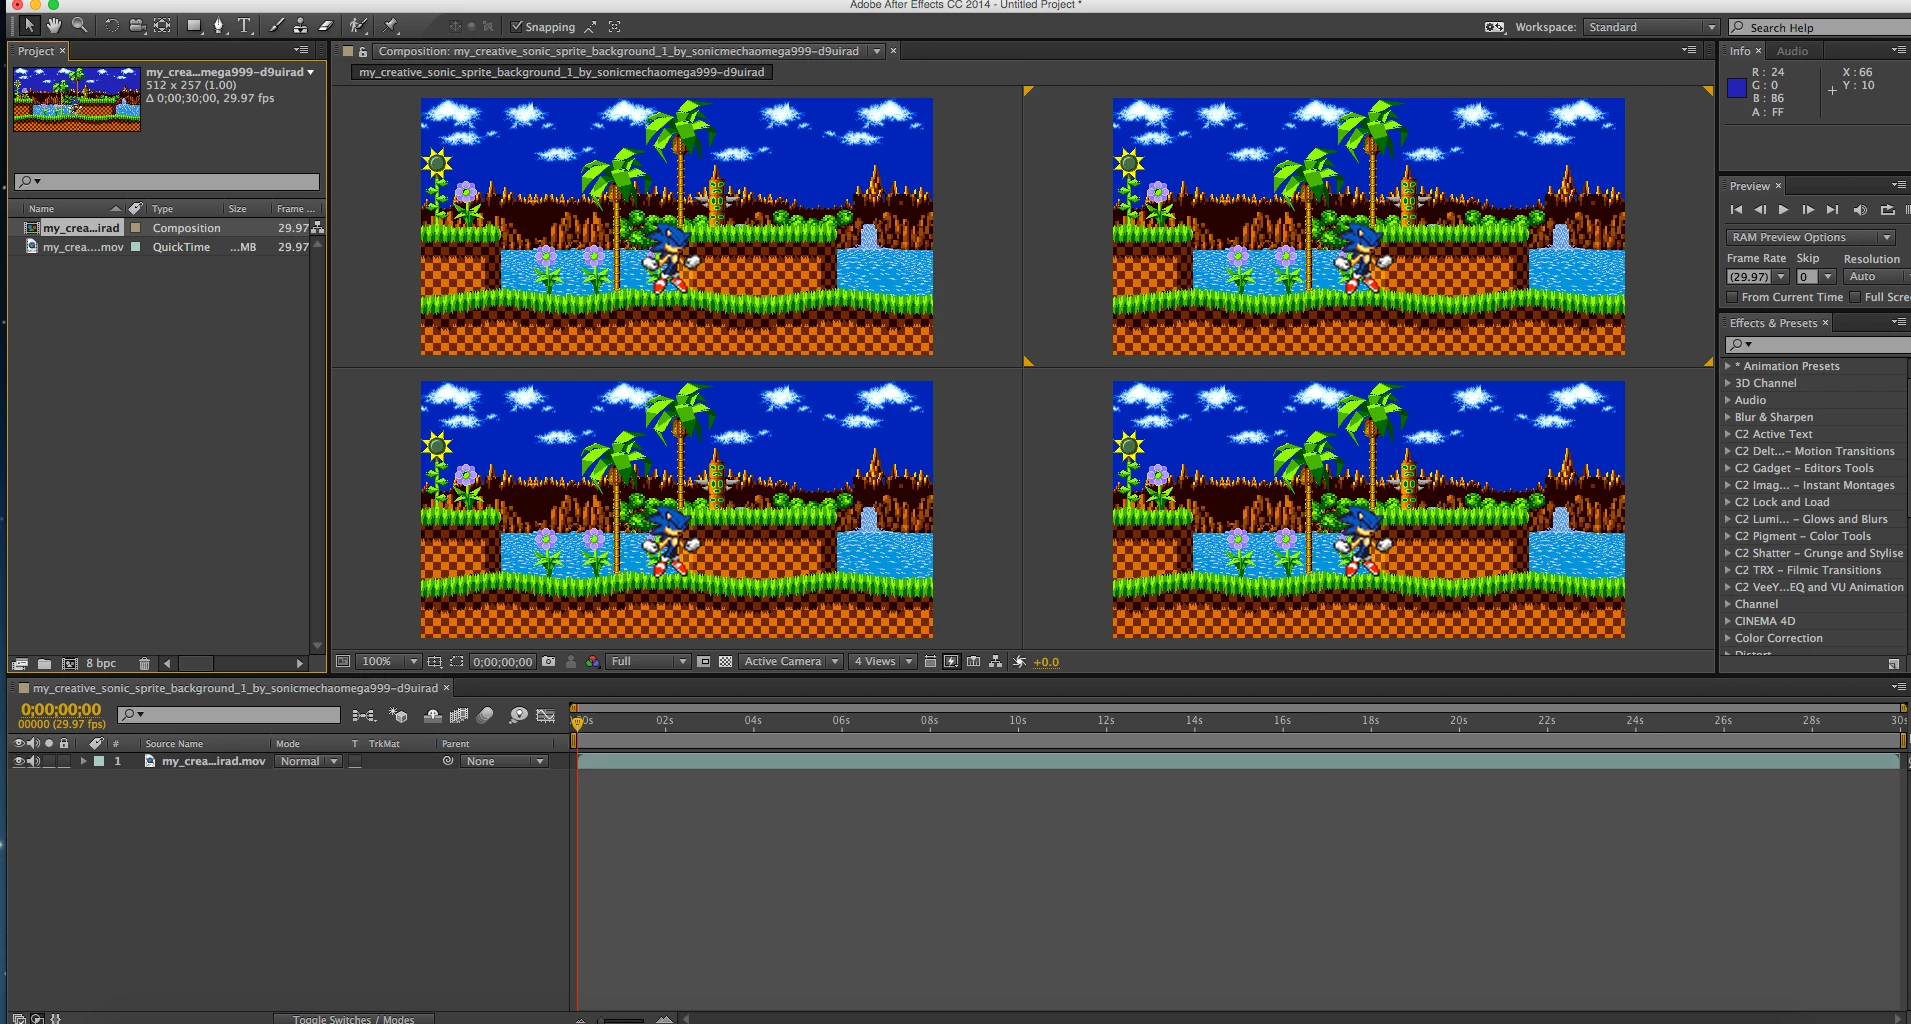Toggle frame blending for composition

459,715
